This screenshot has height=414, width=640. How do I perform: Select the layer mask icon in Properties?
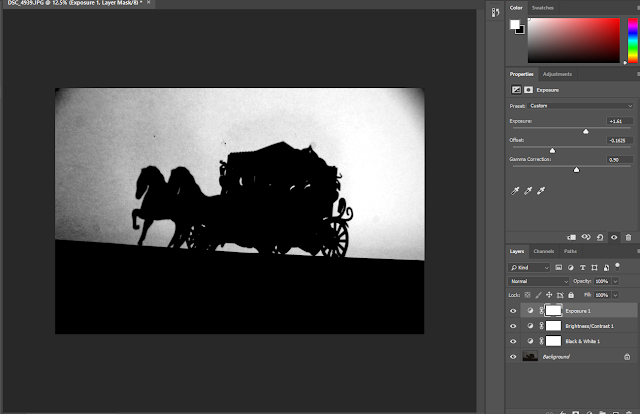[529, 90]
